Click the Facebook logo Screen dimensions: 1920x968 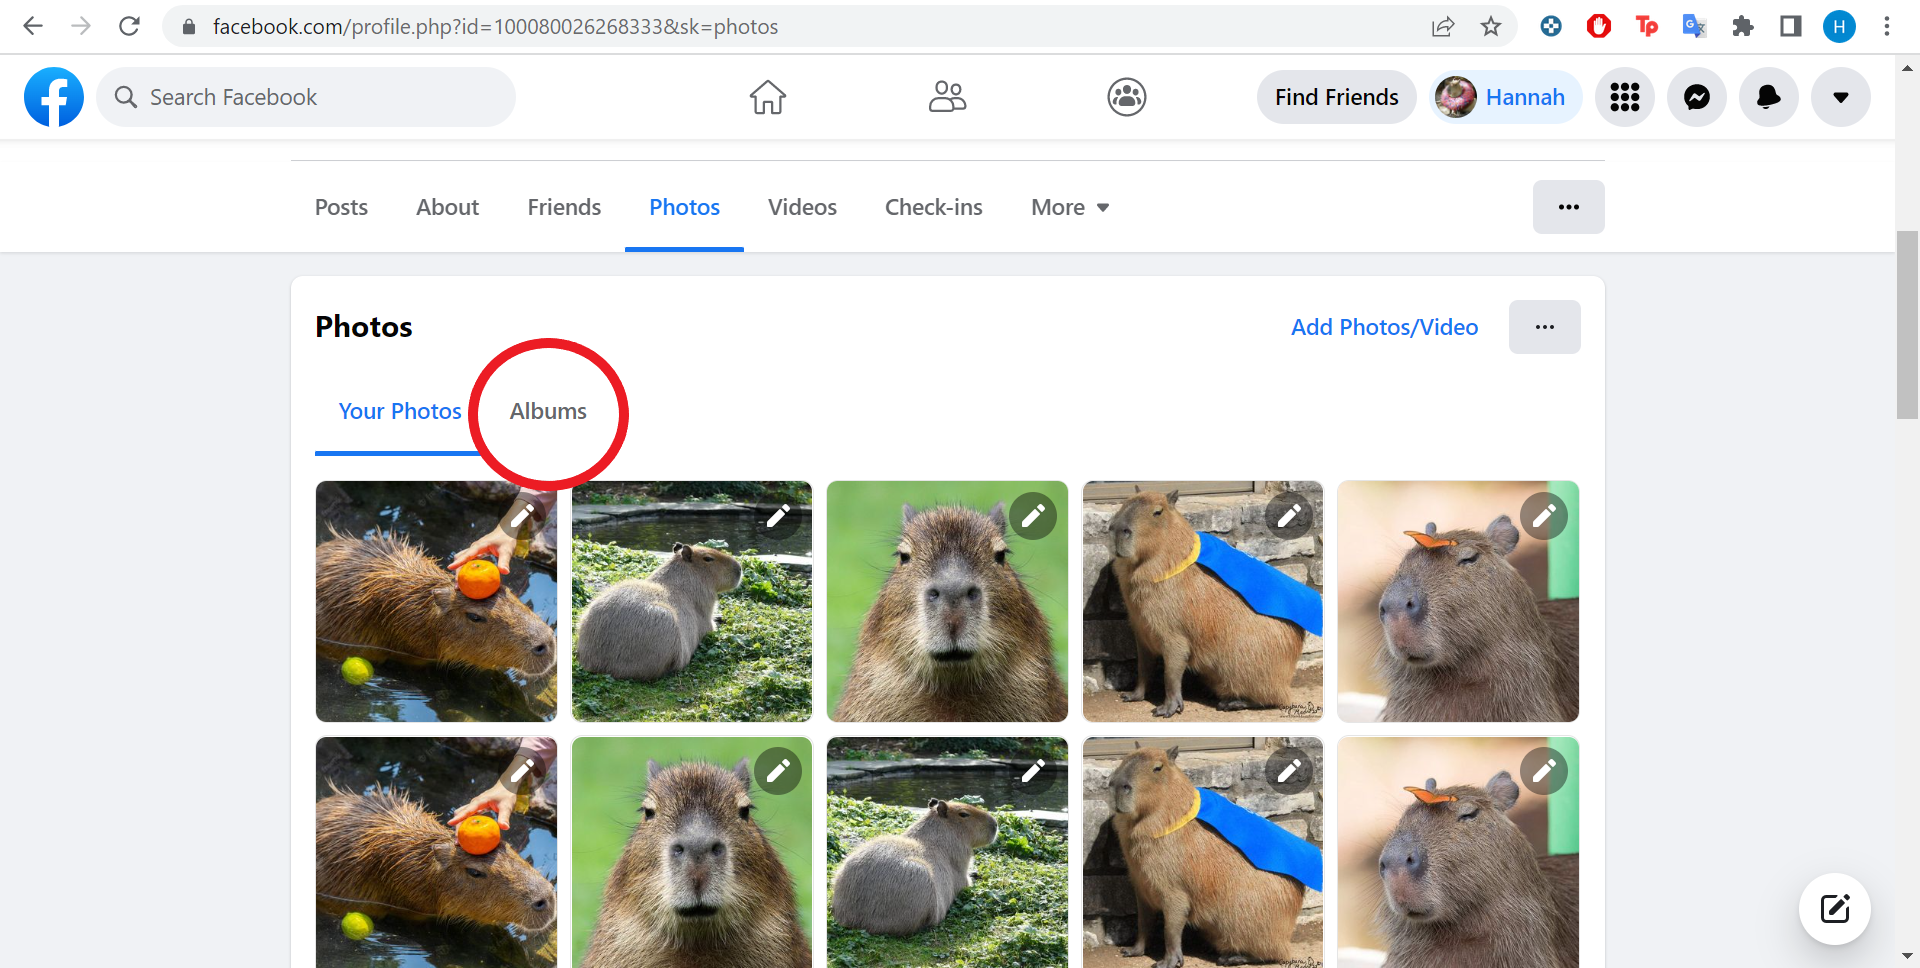coord(54,97)
